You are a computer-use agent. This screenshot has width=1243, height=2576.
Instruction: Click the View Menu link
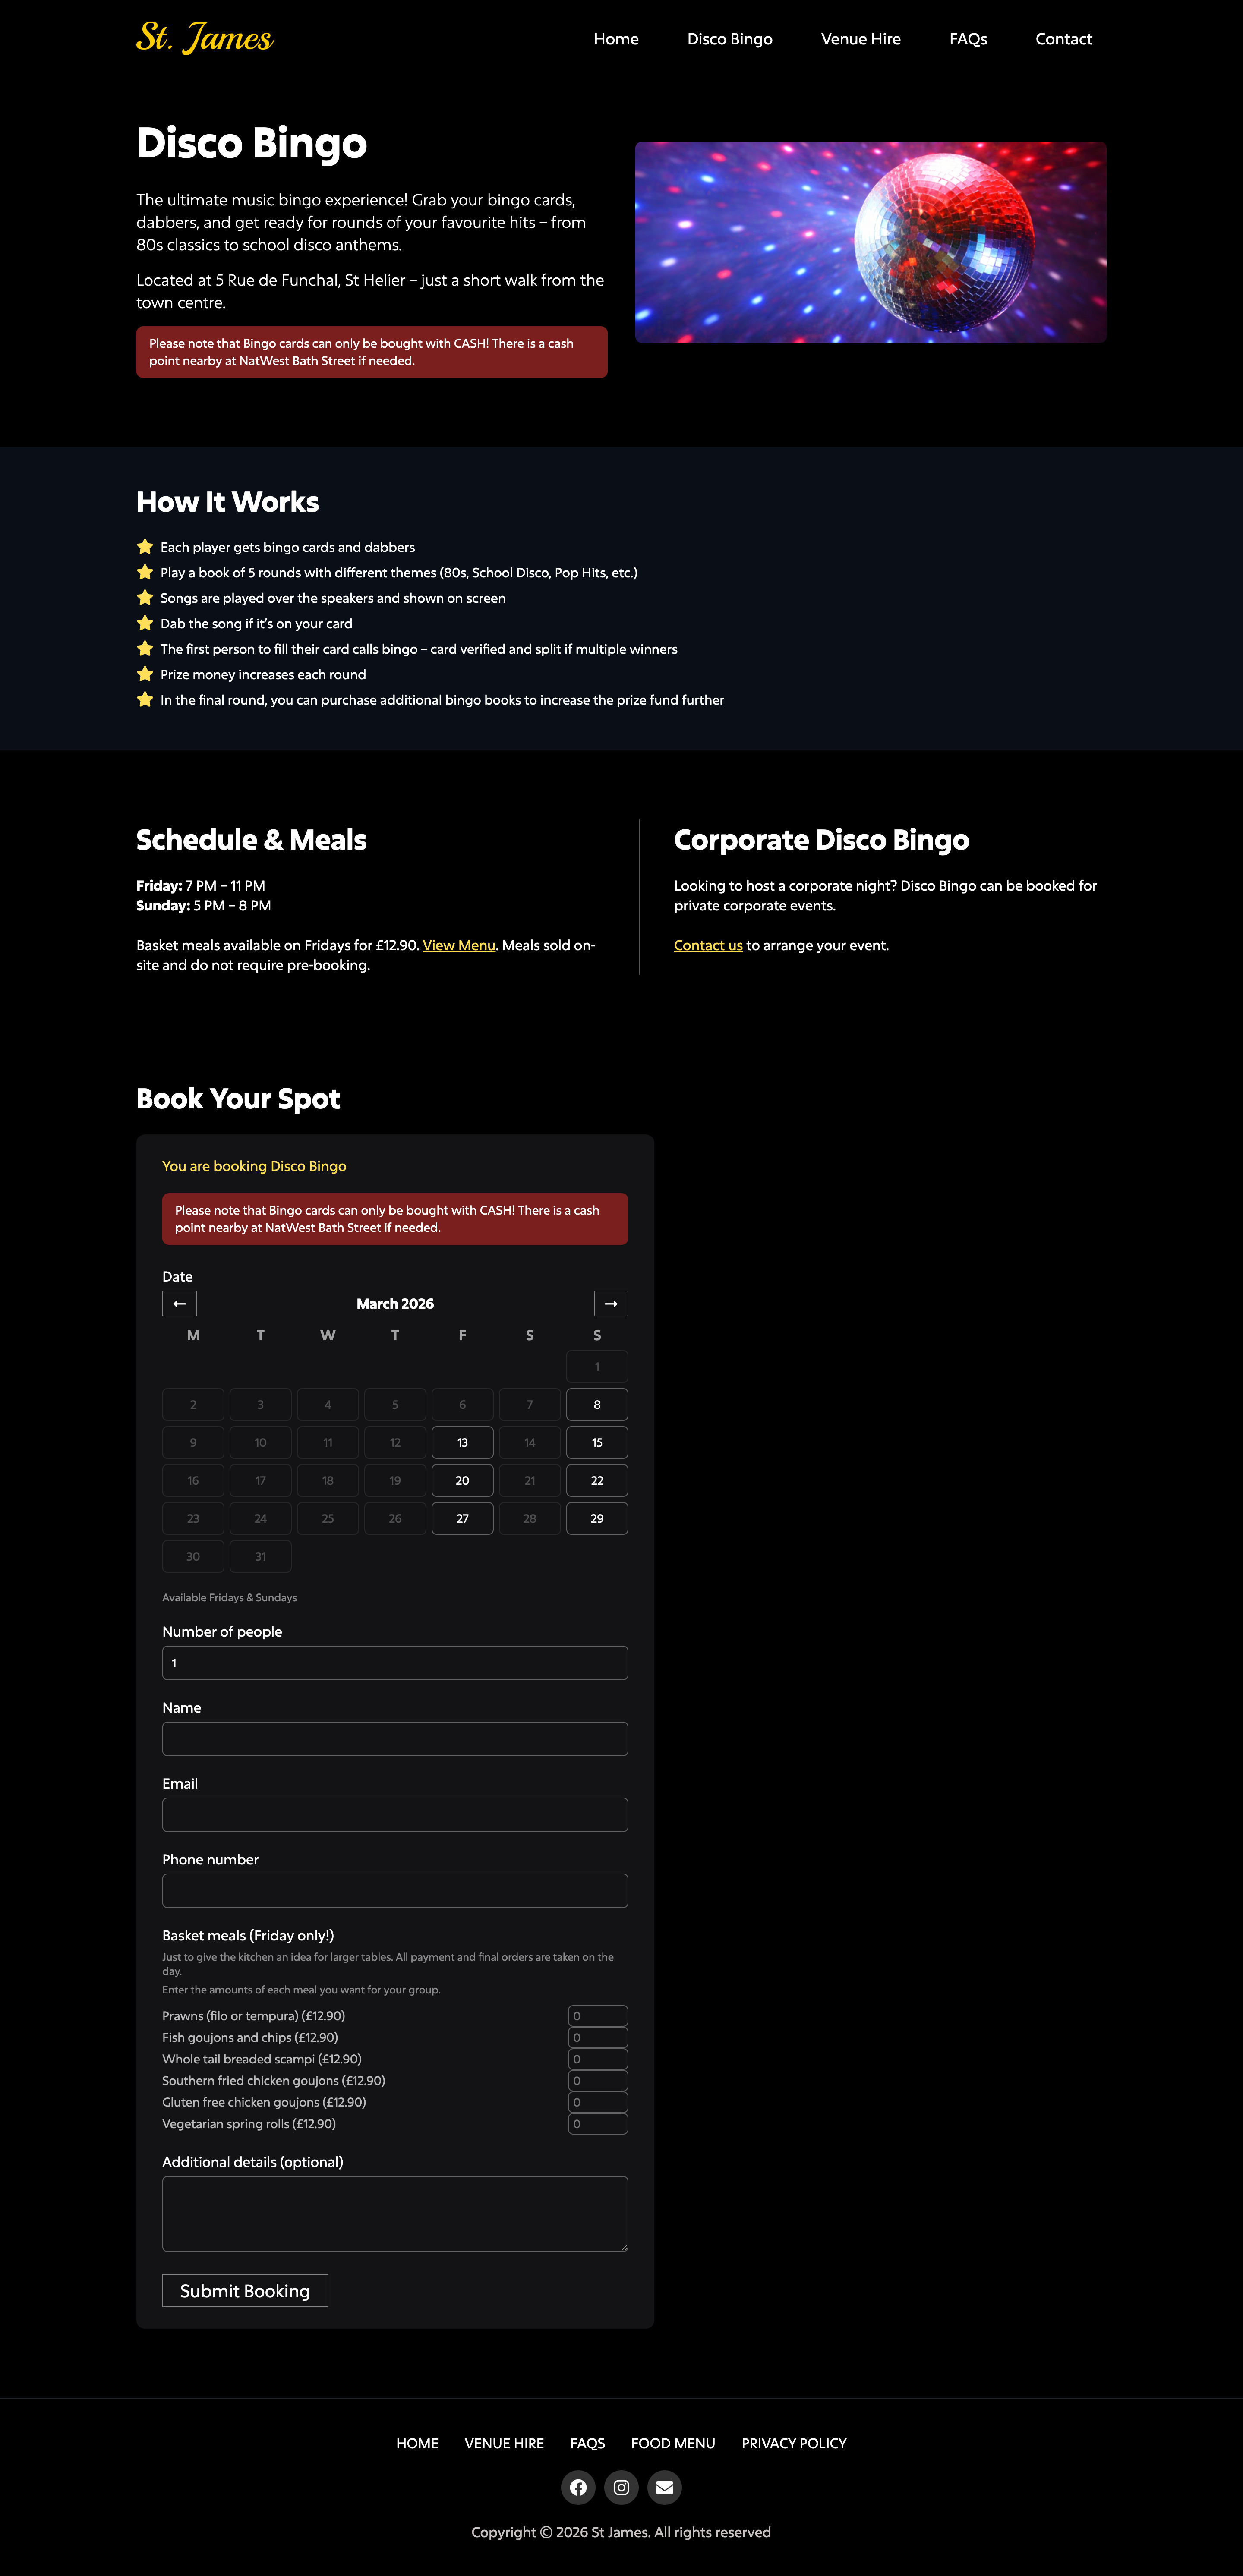click(x=459, y=945)
